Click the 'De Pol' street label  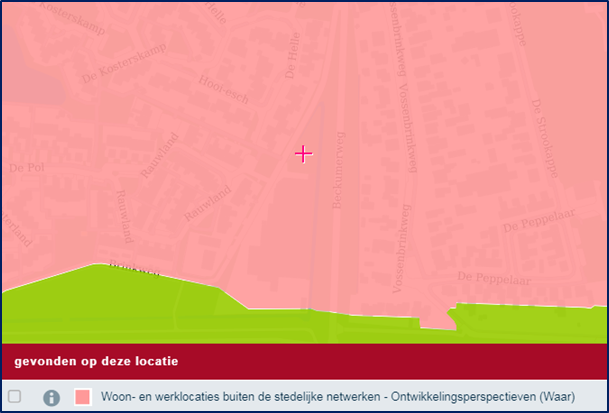click(26, 168)
